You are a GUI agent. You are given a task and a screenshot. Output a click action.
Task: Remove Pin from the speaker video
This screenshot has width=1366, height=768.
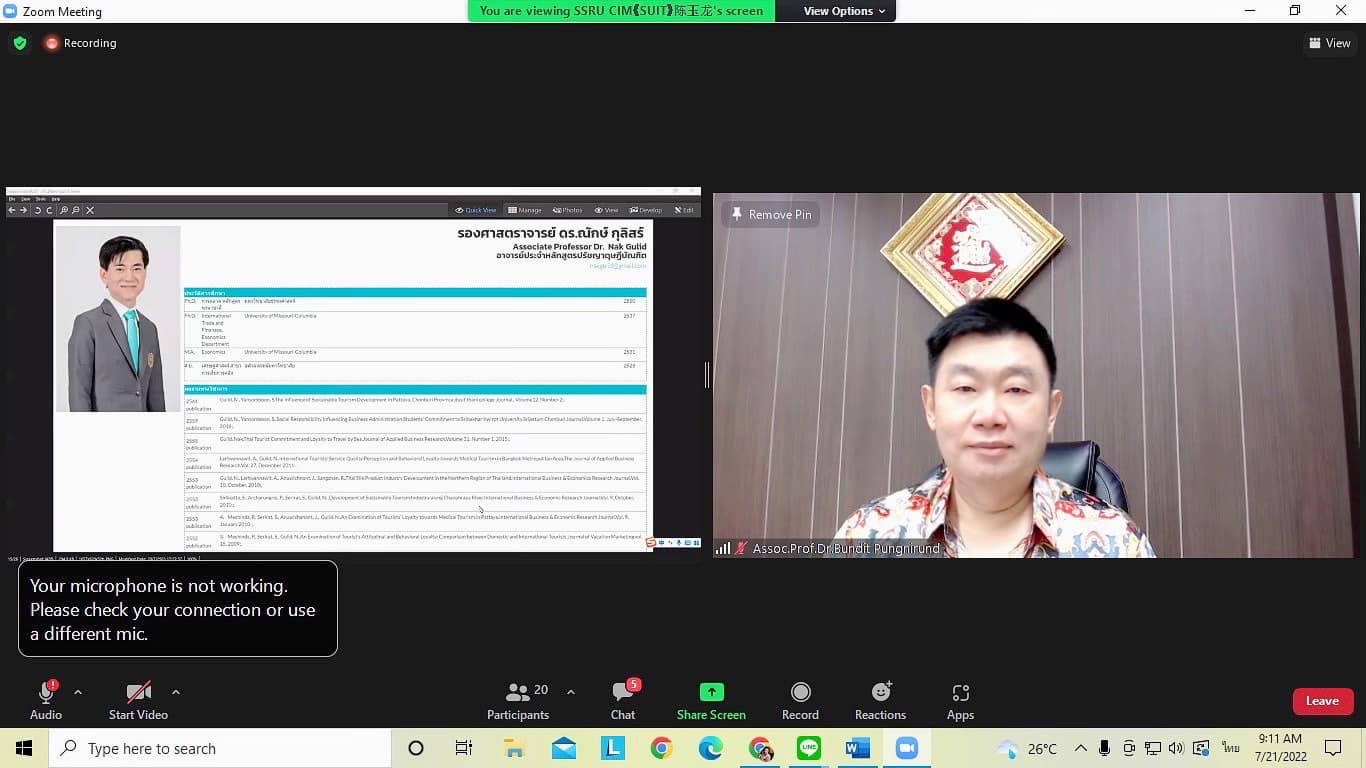(771, 215)
